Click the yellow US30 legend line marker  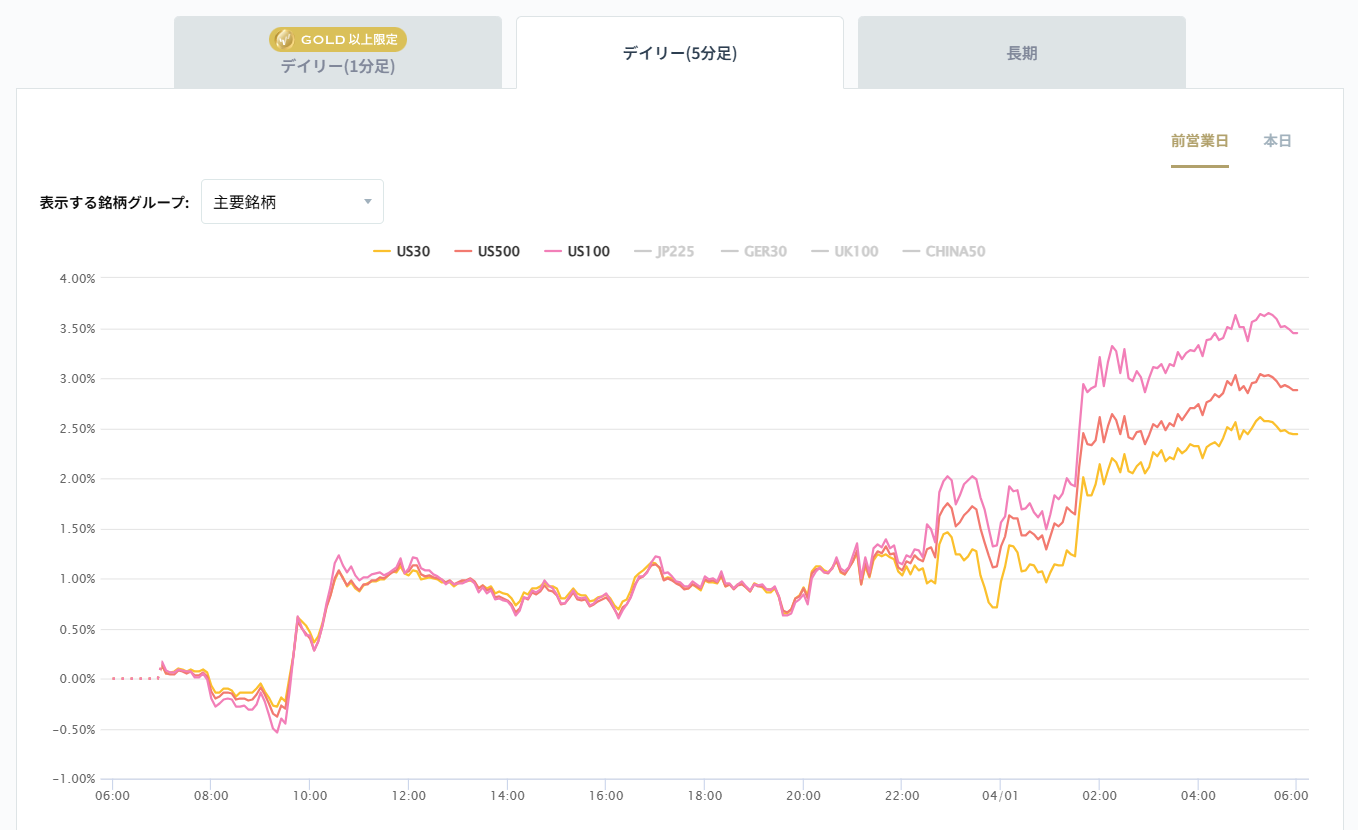[381, 252]
